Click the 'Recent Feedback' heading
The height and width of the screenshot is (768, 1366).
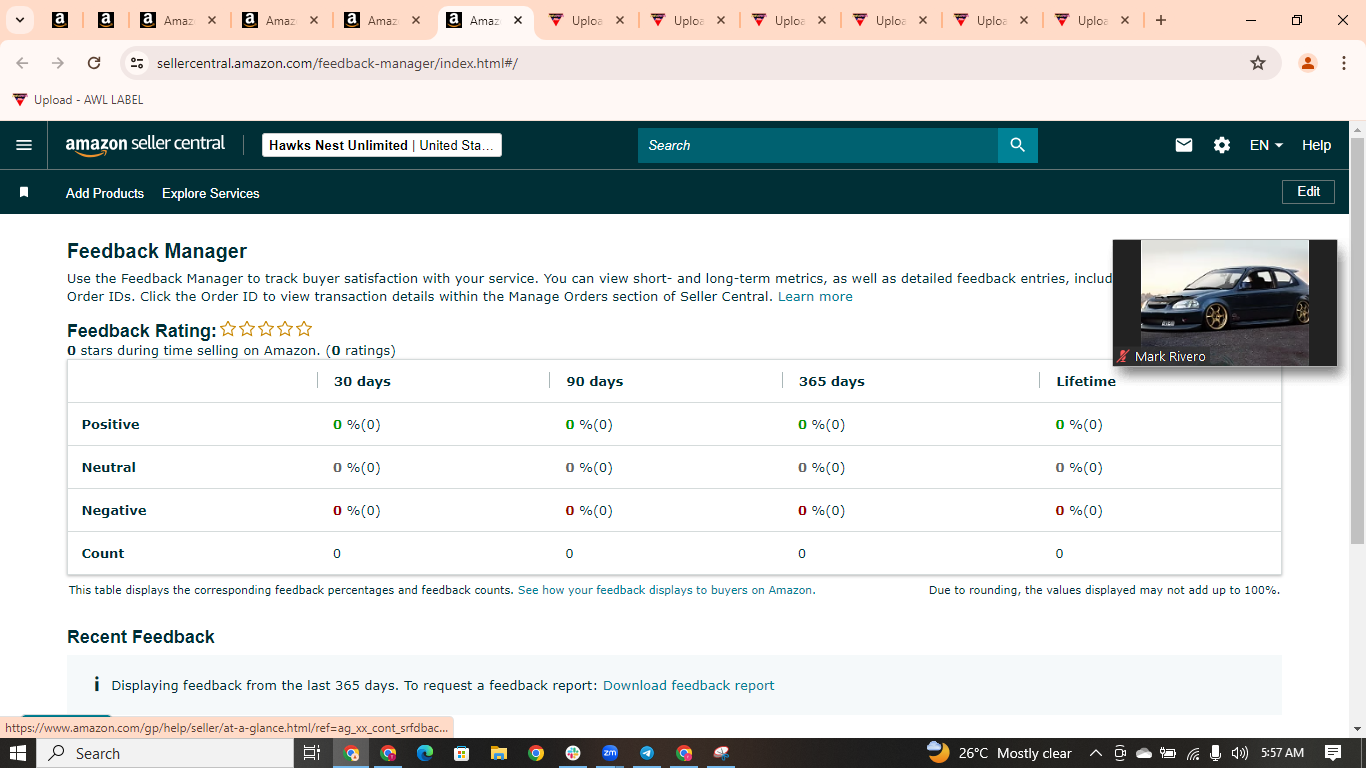141,637
